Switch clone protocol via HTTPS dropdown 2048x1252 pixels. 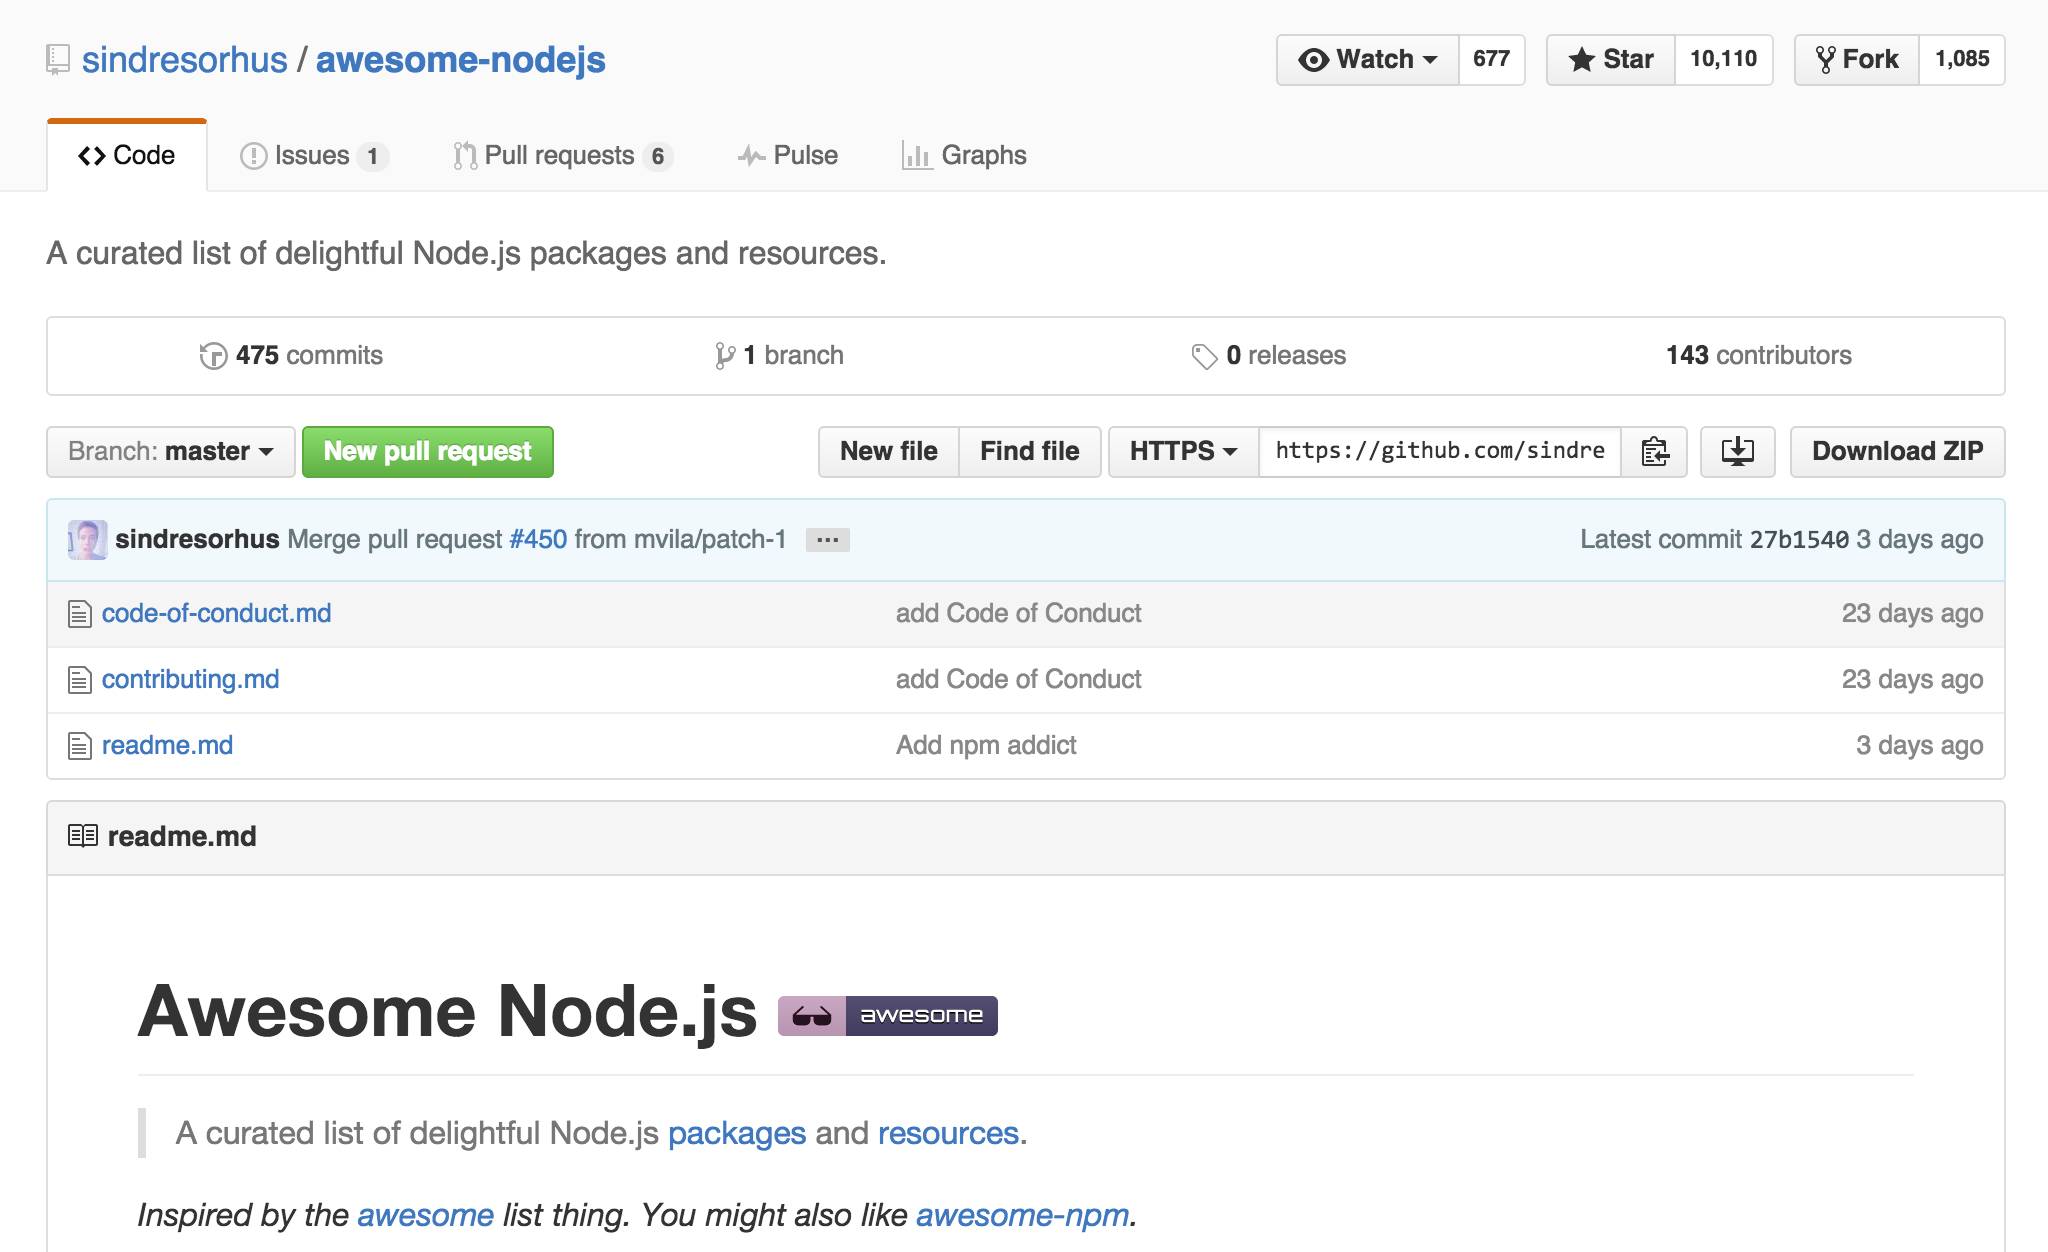[x=1183, y=452]
